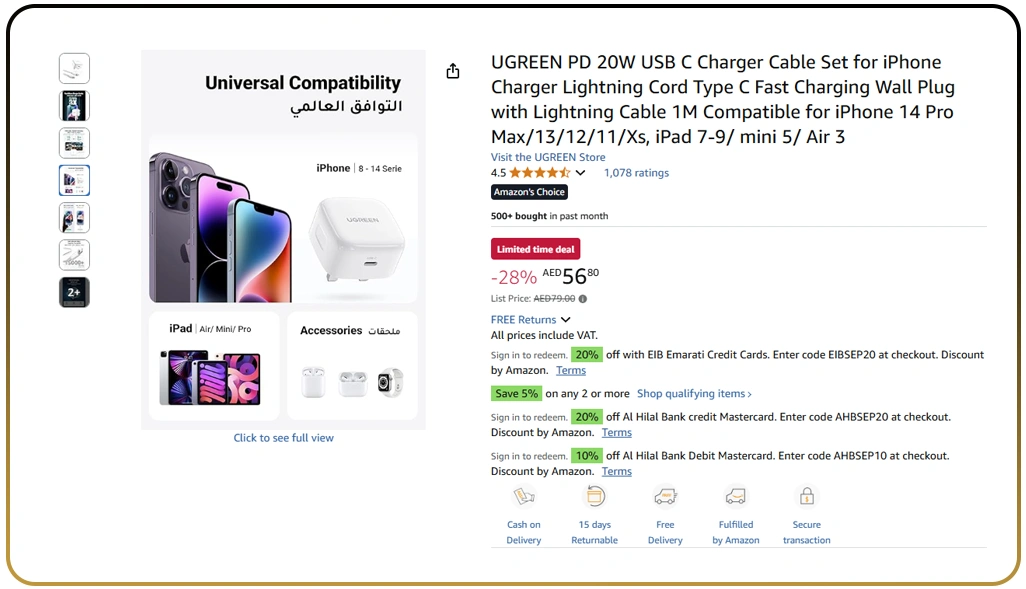
Task: Expand the FREE Returns details
Action: (x=566, y=319)
